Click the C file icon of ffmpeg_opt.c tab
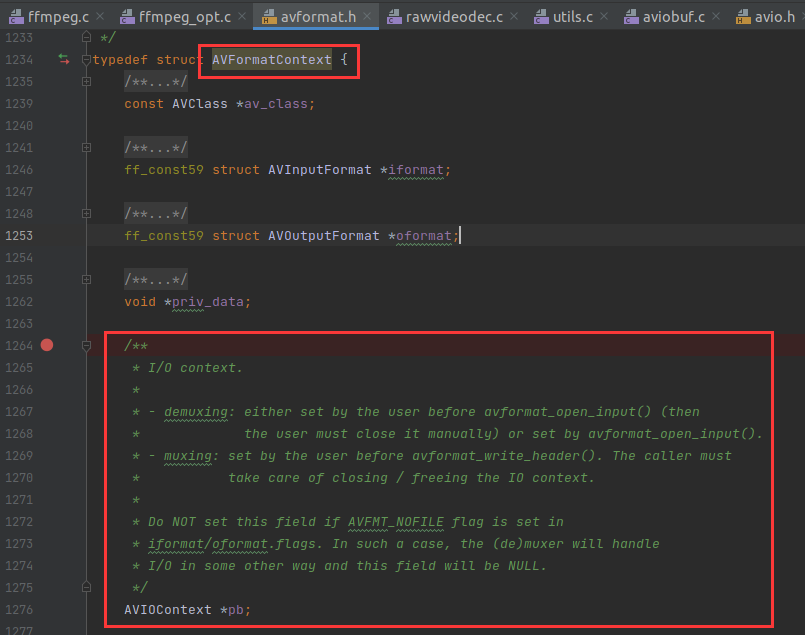Viewport: 805px width, 635px height. click(x=127, y=17)
